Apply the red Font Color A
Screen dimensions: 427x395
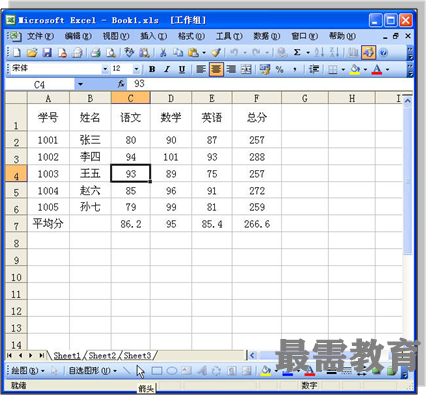[x=377, y=69]
